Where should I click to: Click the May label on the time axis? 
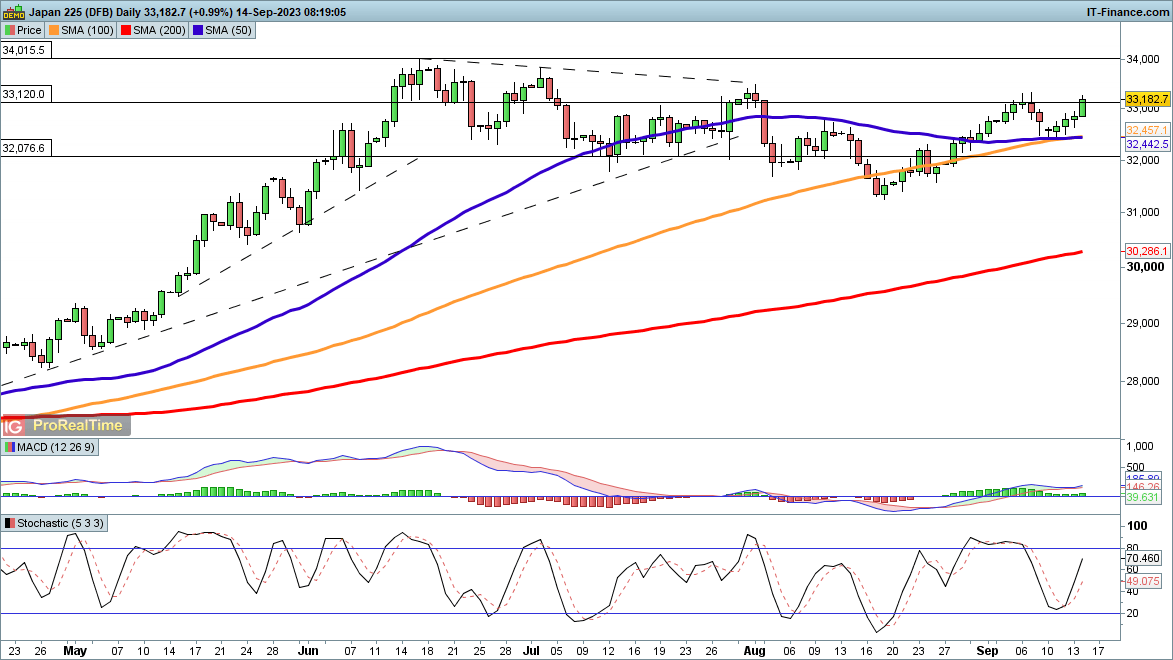pyautogui.click(x=76, y=650)
